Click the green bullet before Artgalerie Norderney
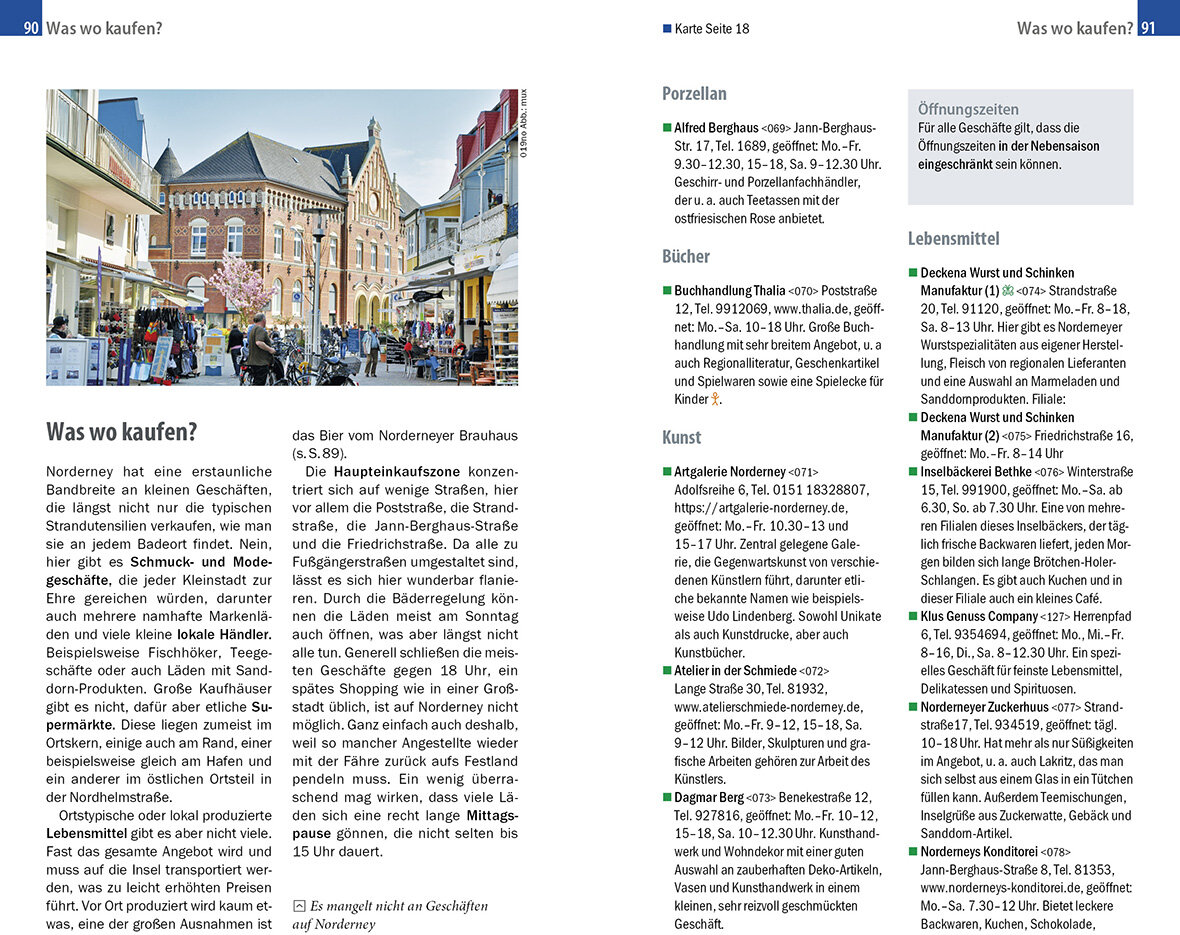The image size is (1180, 935). point(667,472)
